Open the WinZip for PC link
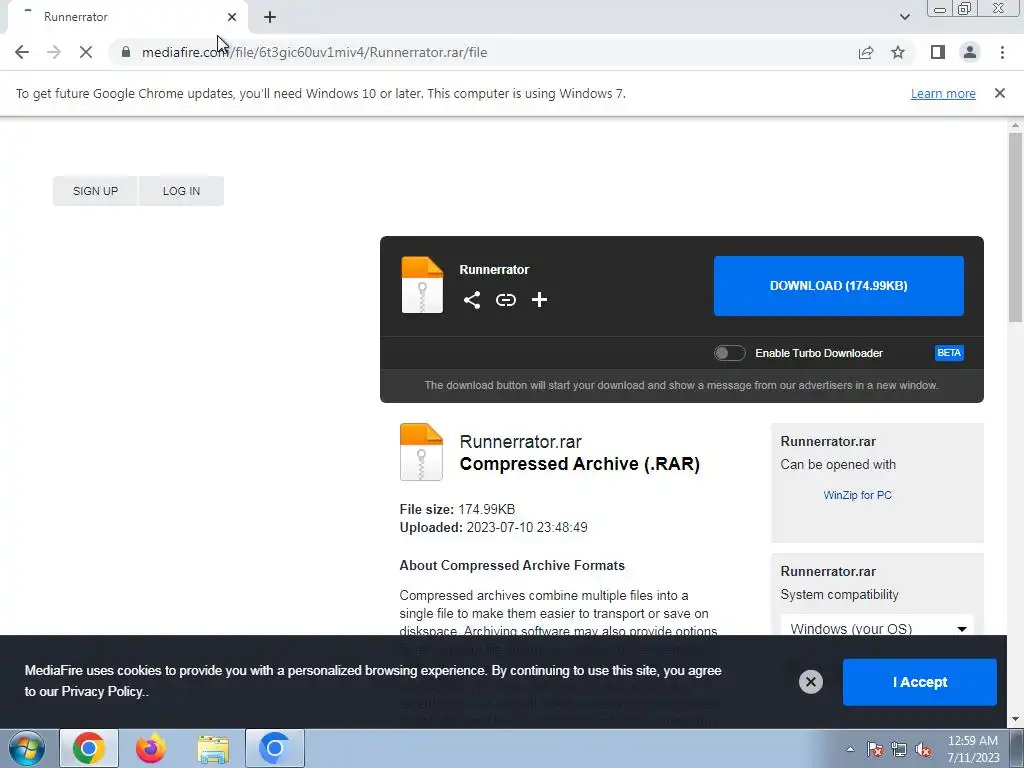 click(857, 495)
